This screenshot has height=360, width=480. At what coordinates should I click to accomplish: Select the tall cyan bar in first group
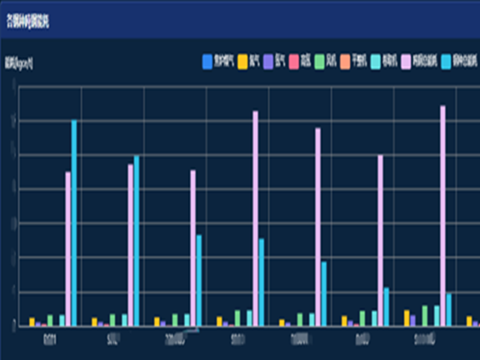coord(74,223)
